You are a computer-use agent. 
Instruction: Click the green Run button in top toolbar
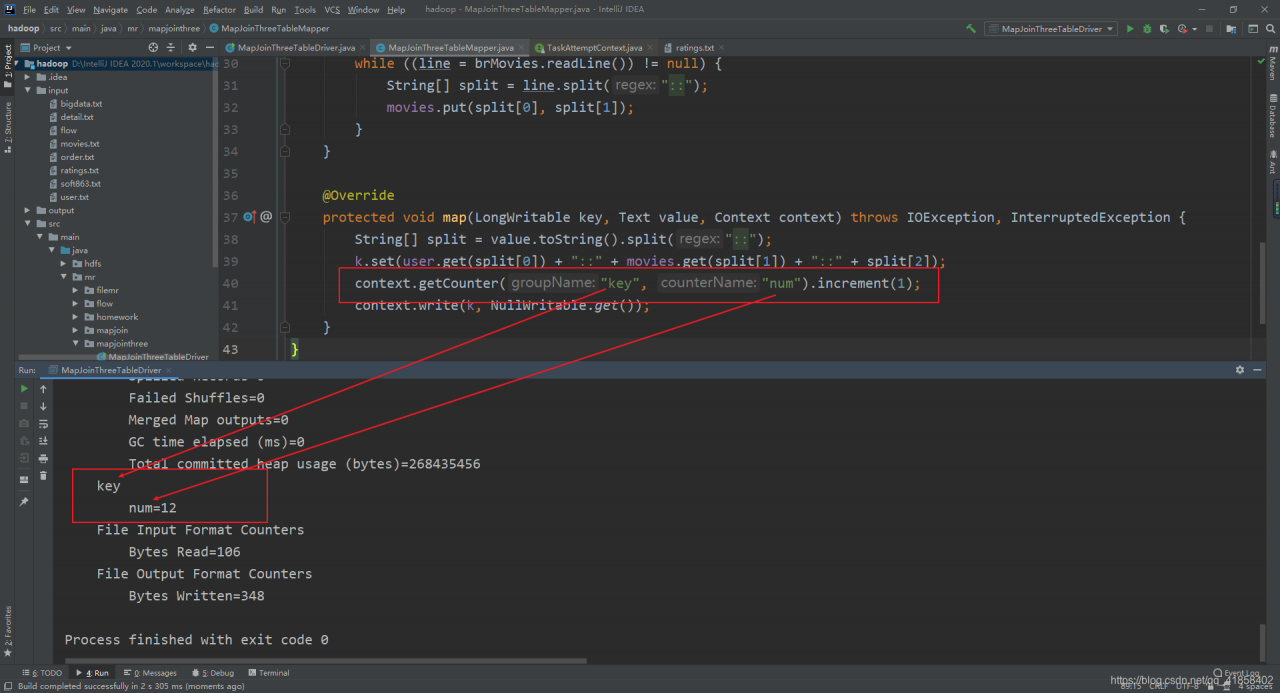(1130, 29)
